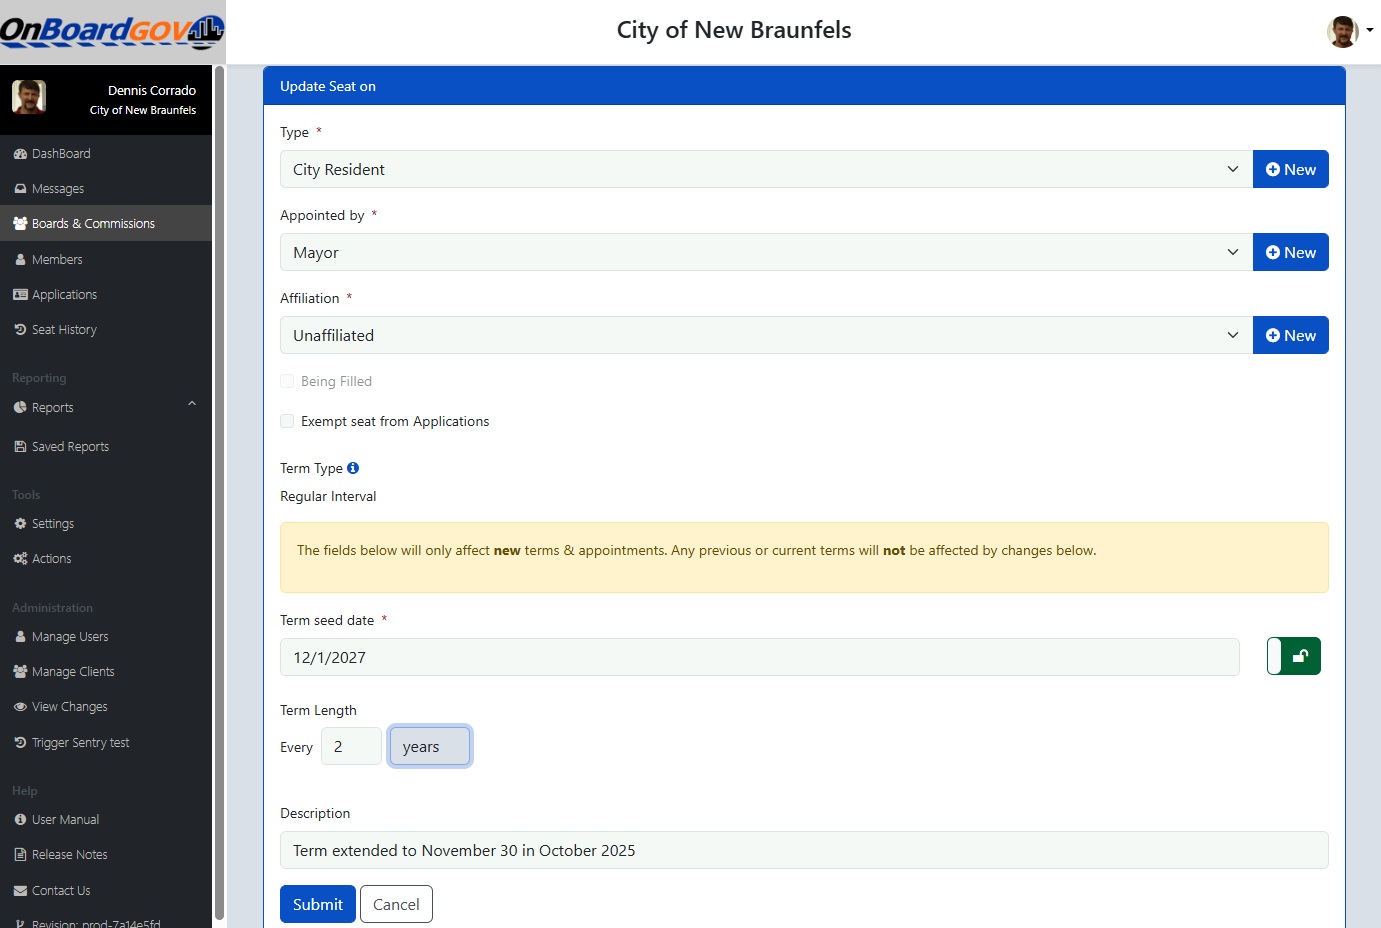1381x928 pixels.
Task: Open the Saved Reports link
Action: pyautogui.click(x=70, y=447)
